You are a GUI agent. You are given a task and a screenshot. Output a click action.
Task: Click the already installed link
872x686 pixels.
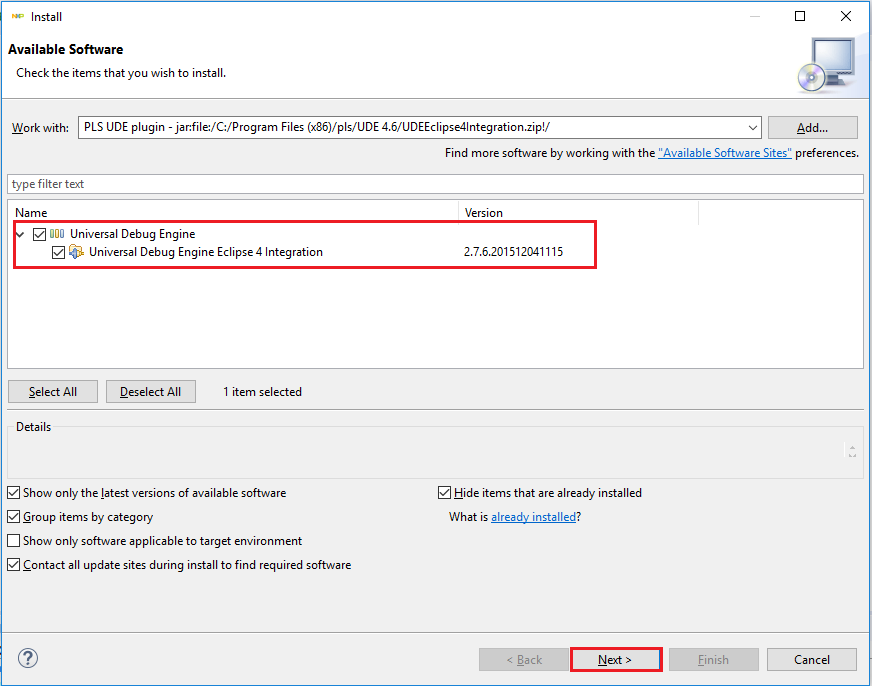click(533, 517)
